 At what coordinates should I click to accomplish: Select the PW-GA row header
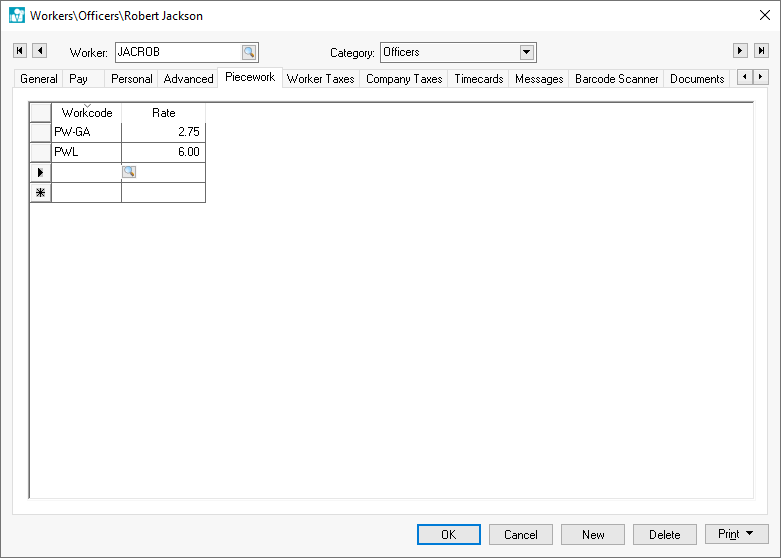(41, 132)
